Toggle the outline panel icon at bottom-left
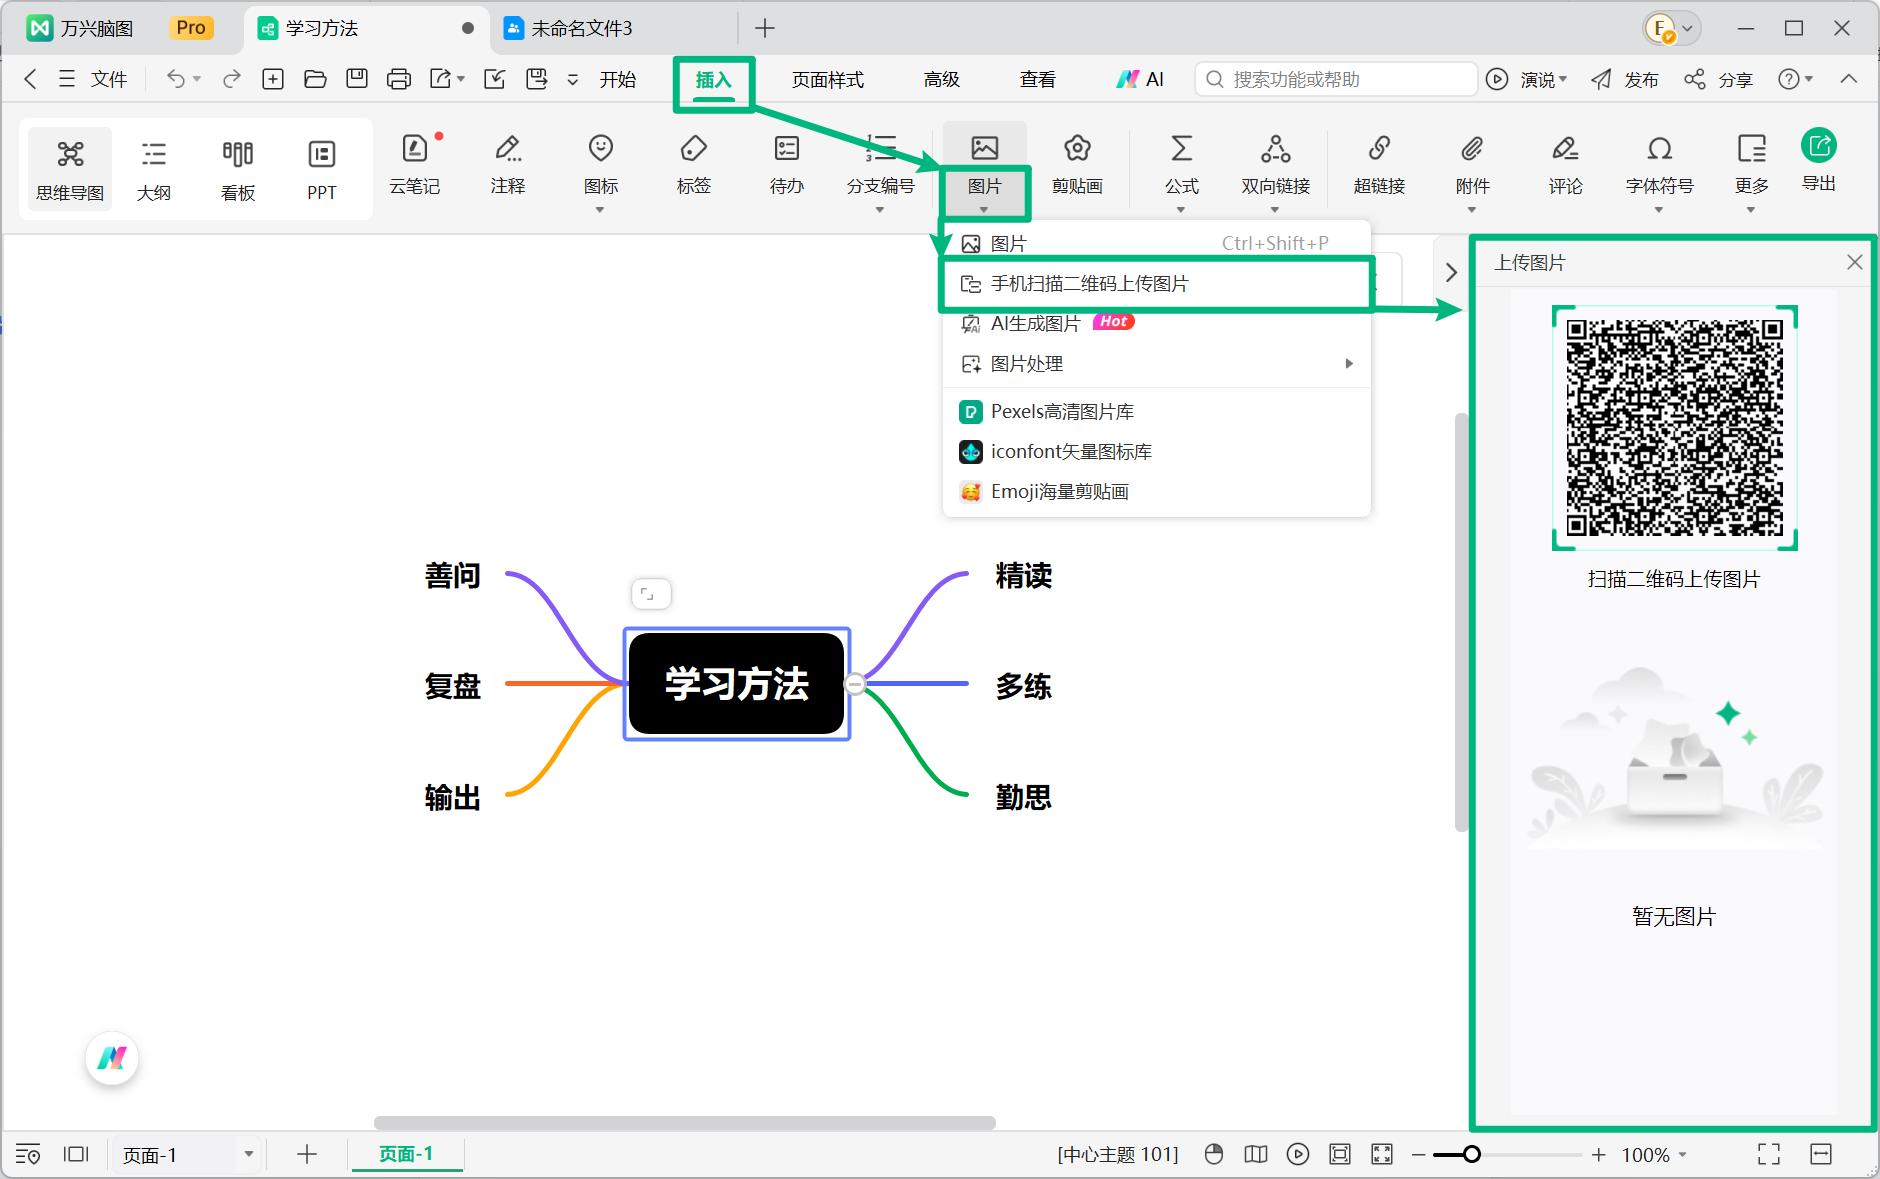This screenshot has width=1880, height=1179. pos(28,1154)
